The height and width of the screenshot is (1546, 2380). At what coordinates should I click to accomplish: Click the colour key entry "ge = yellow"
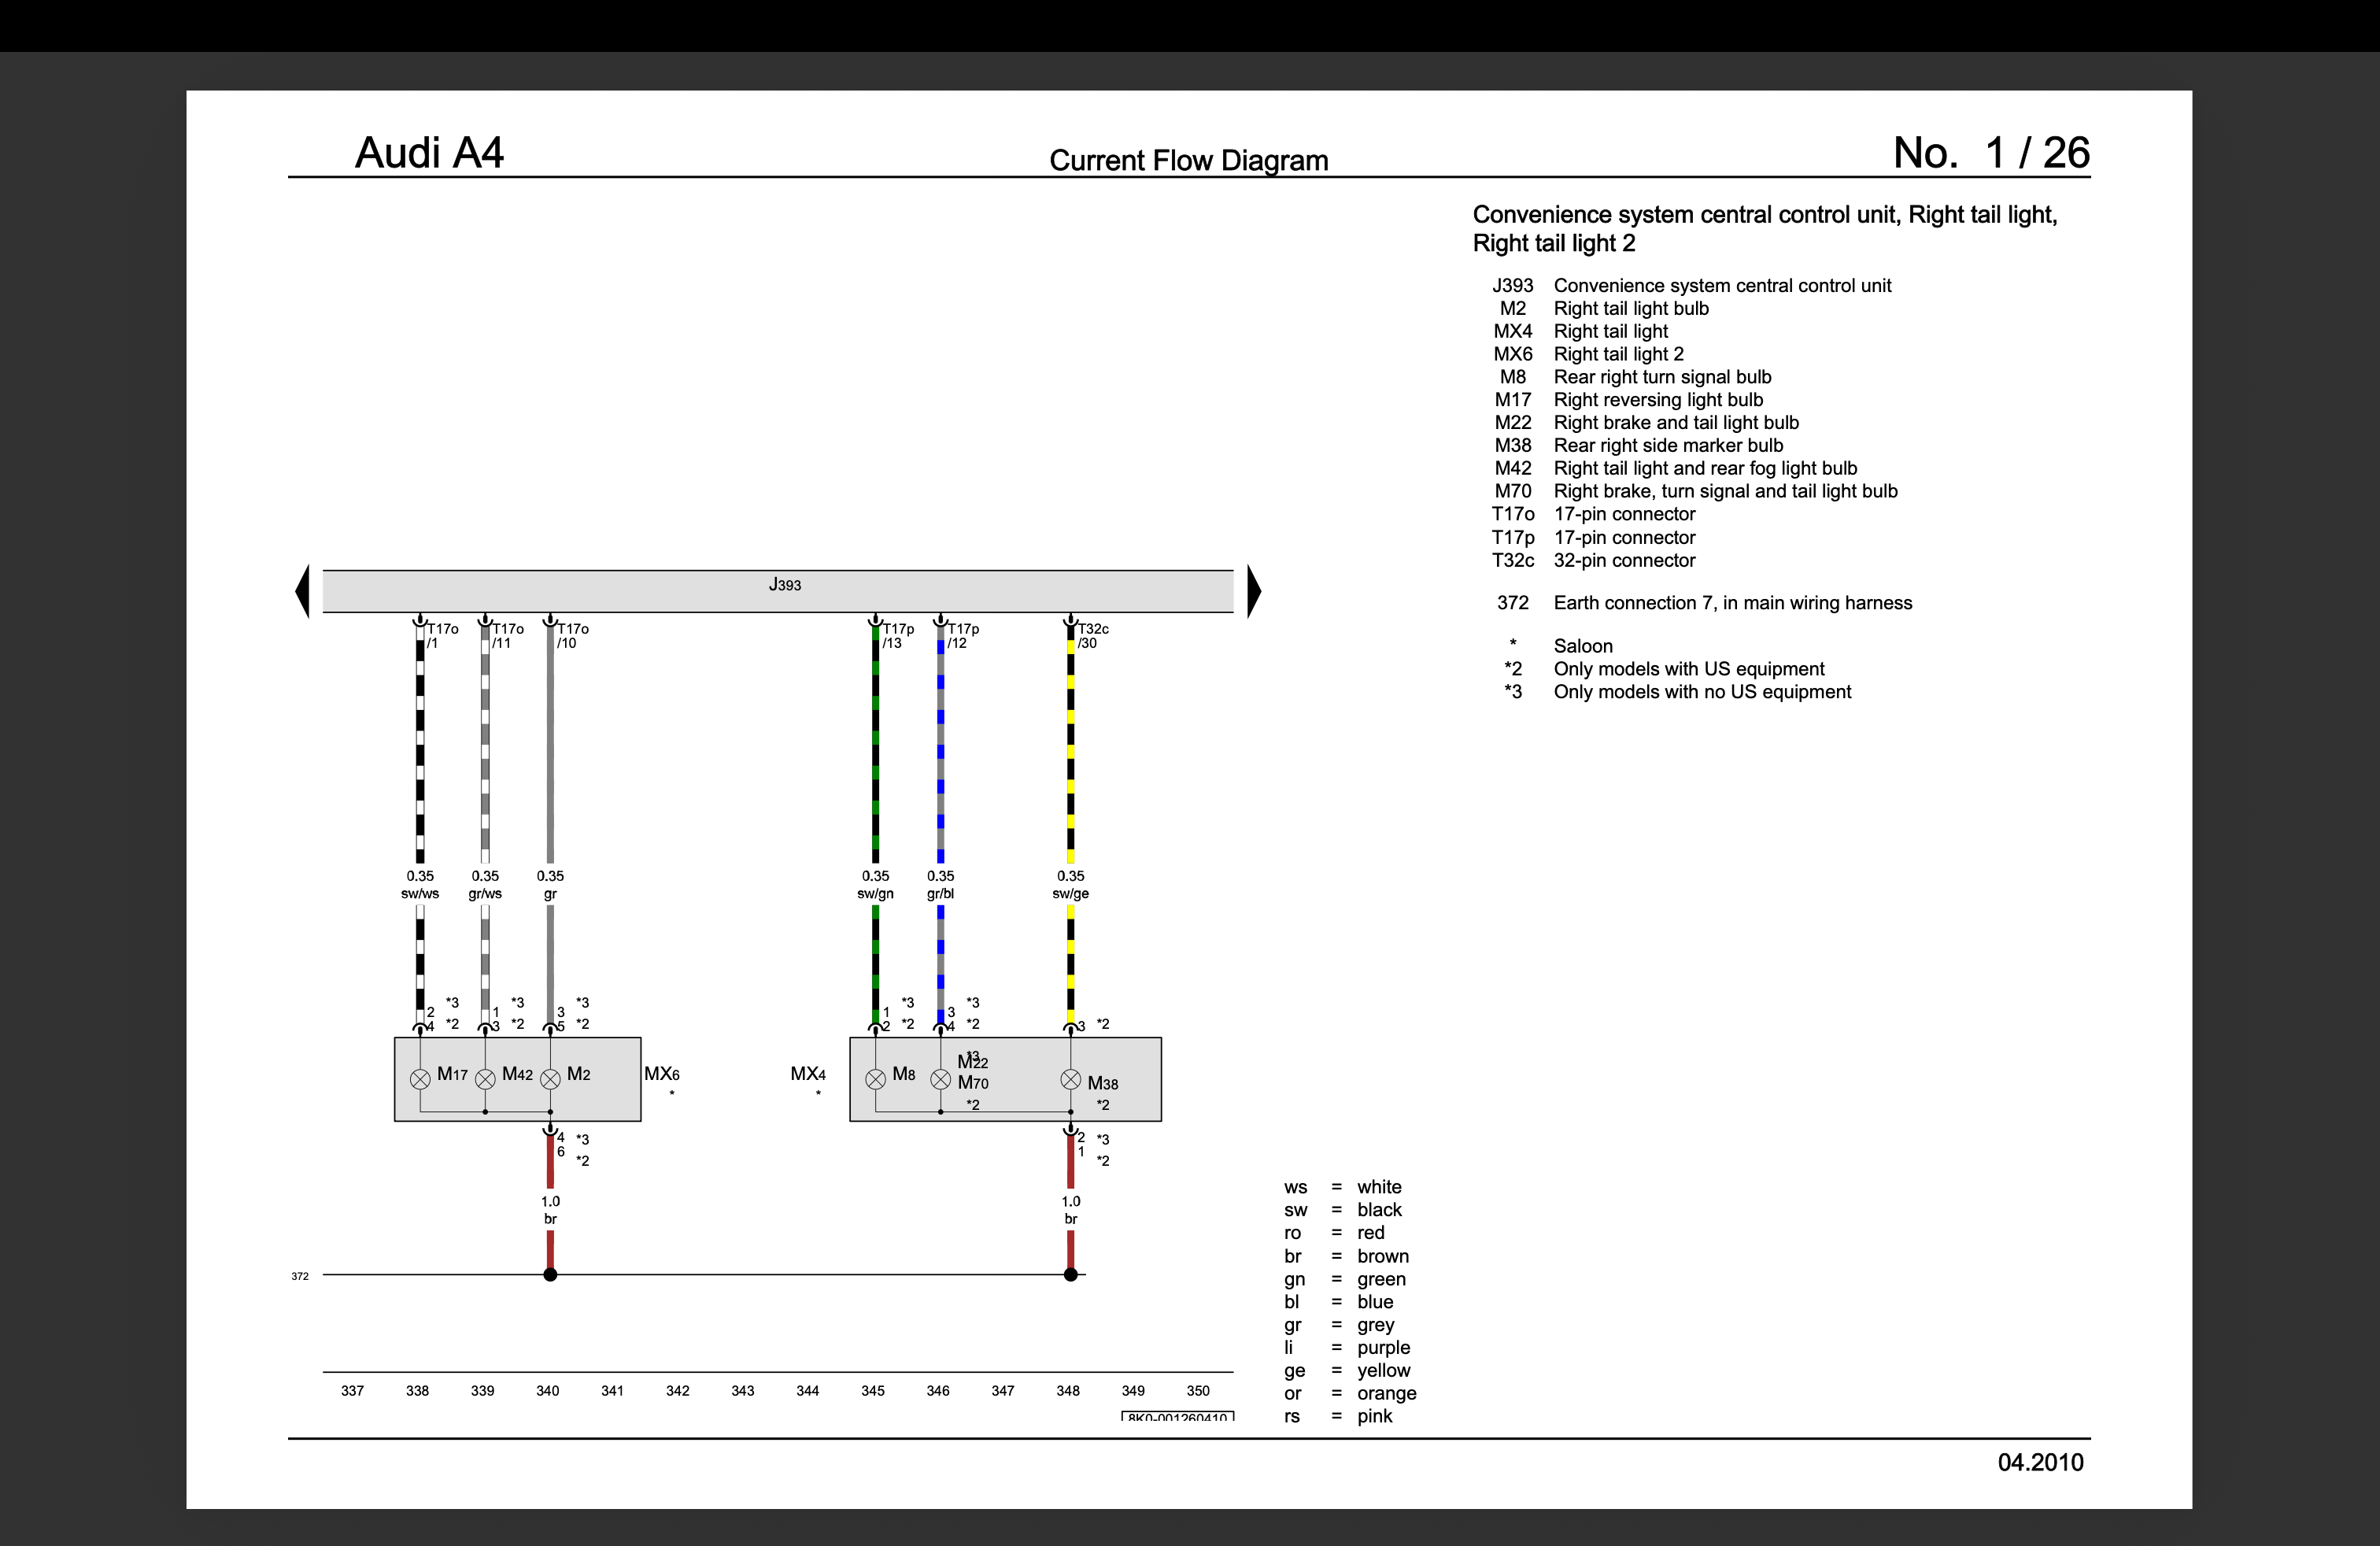(1347, 1370)
